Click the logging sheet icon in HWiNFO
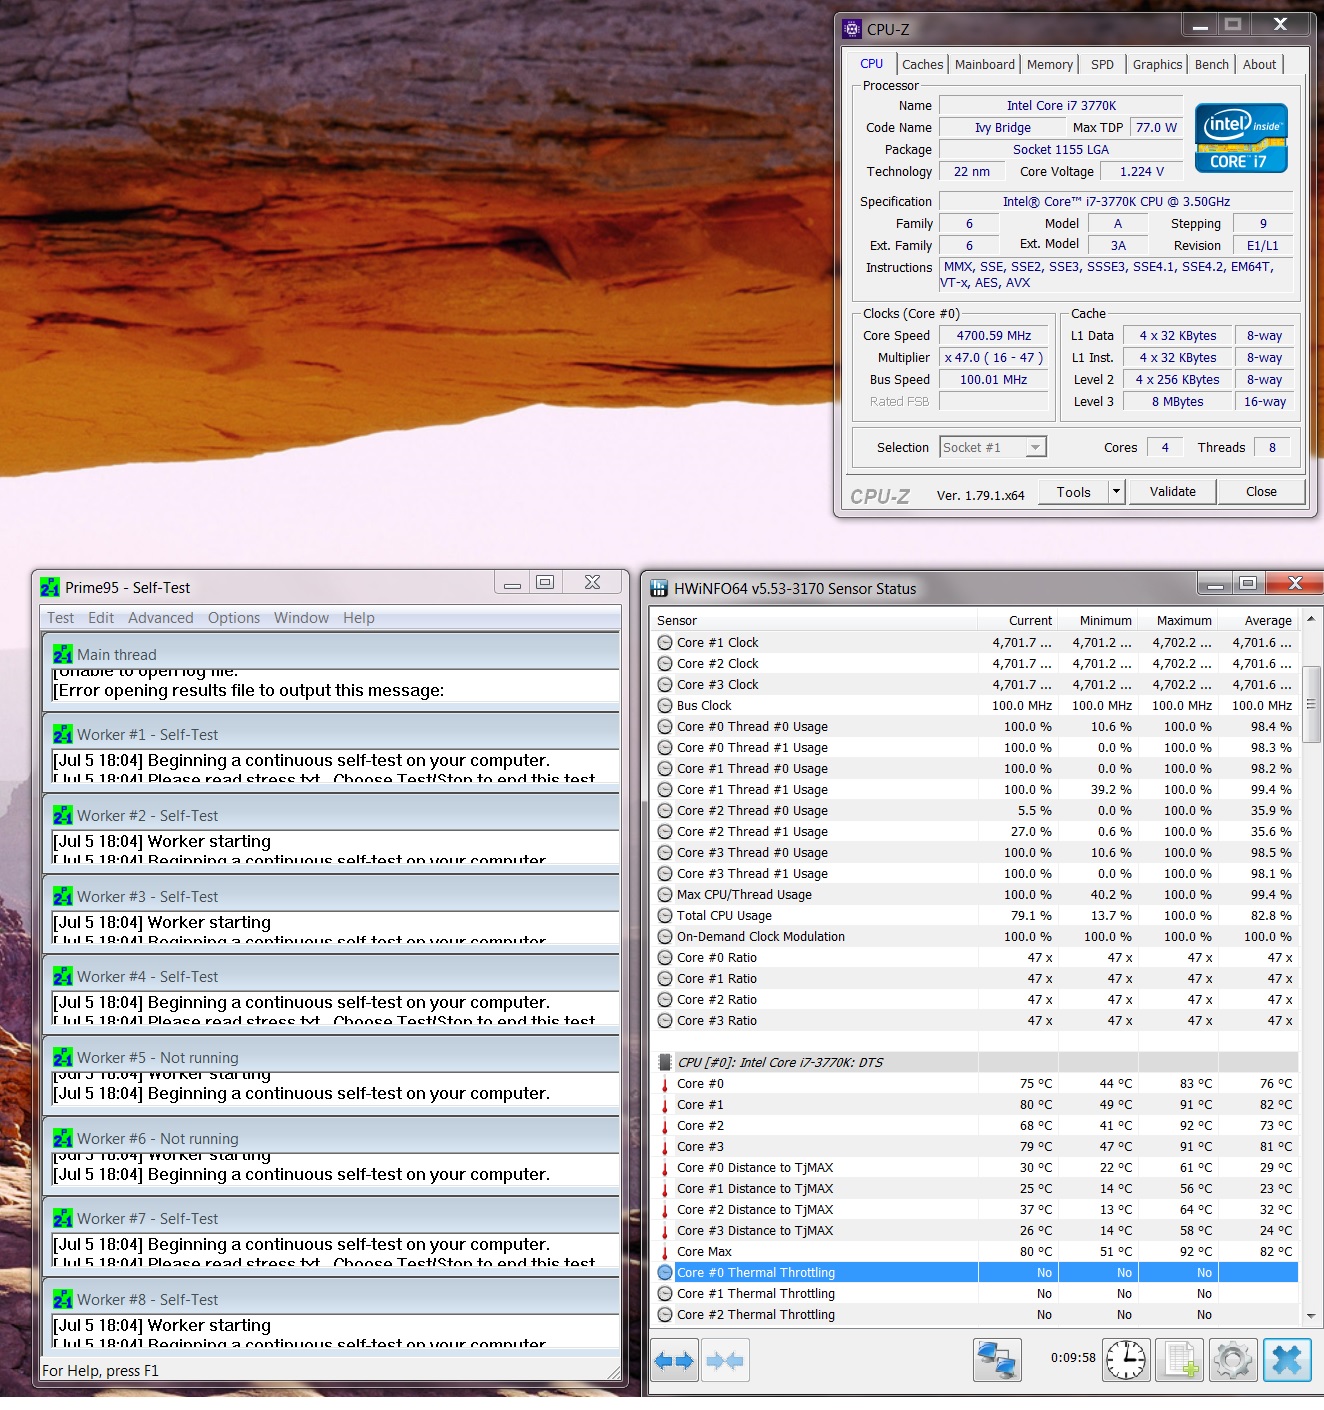This screenshot has height=1410, width=1324. coord(1180,1360)
